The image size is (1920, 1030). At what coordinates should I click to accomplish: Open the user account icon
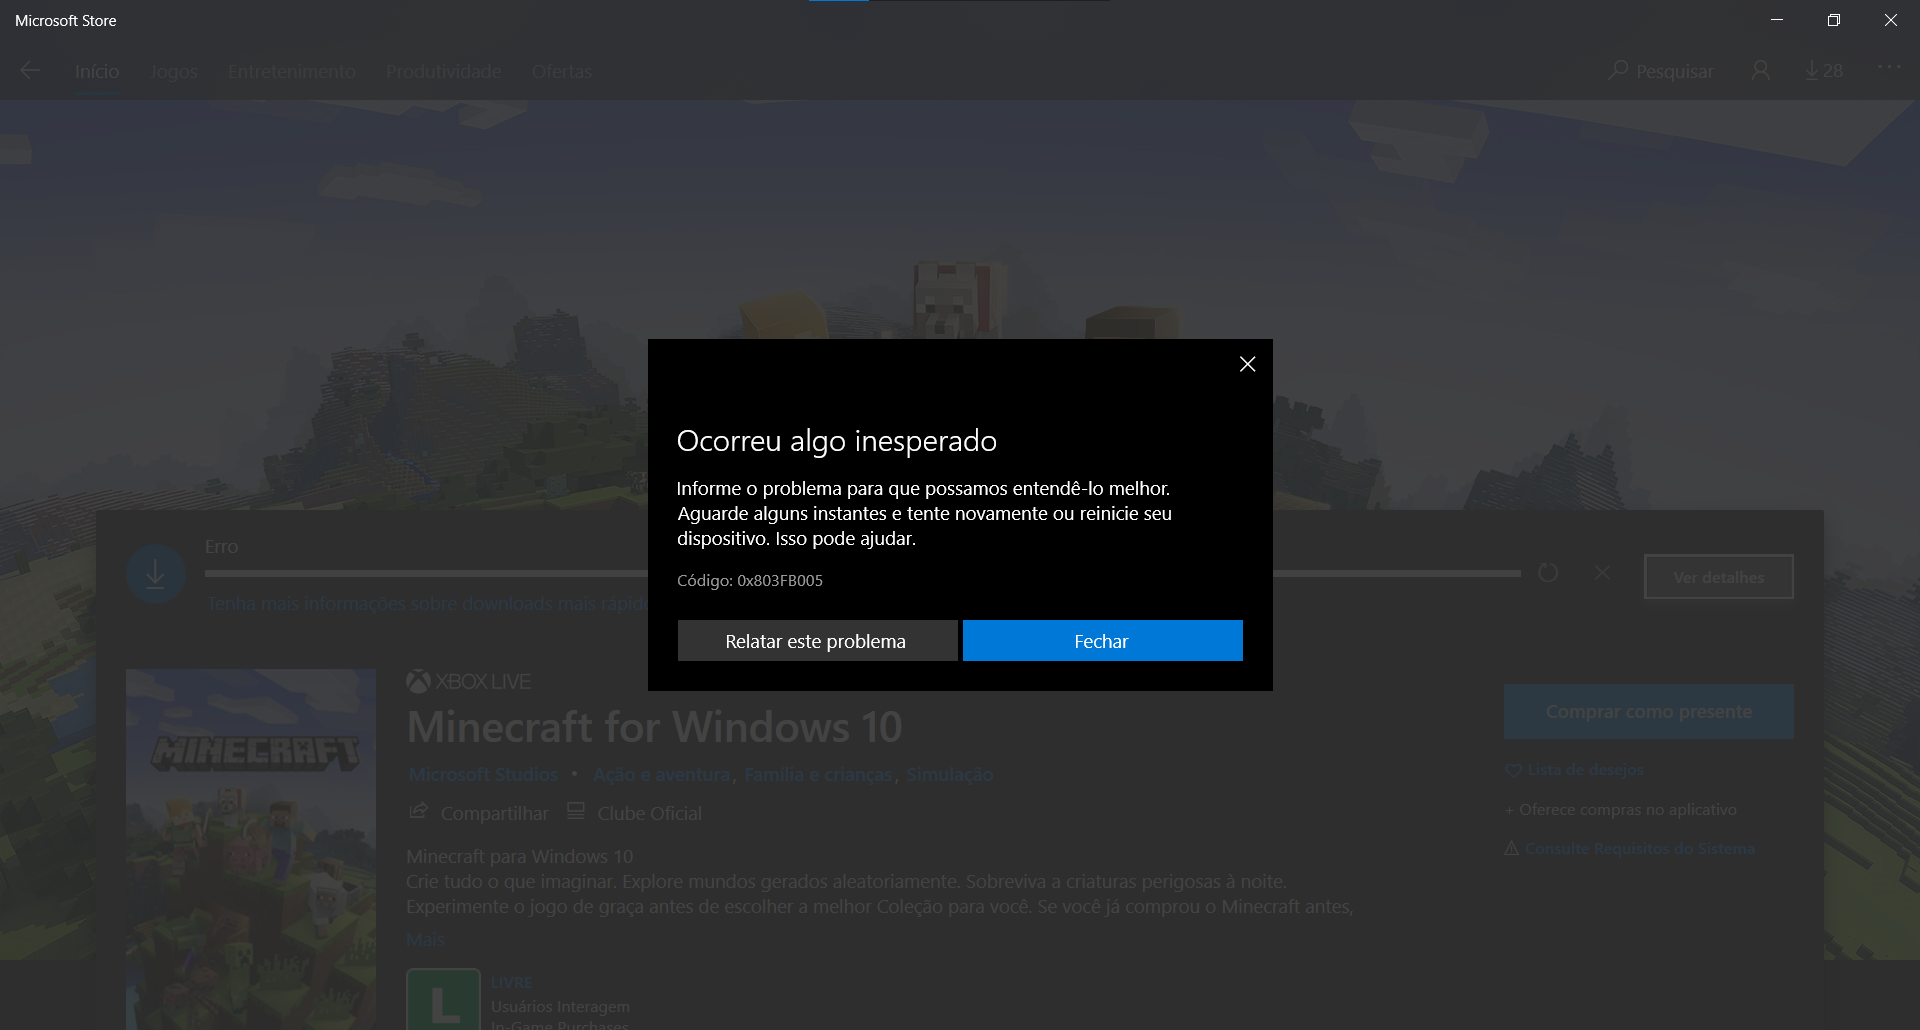(1761, 70)
